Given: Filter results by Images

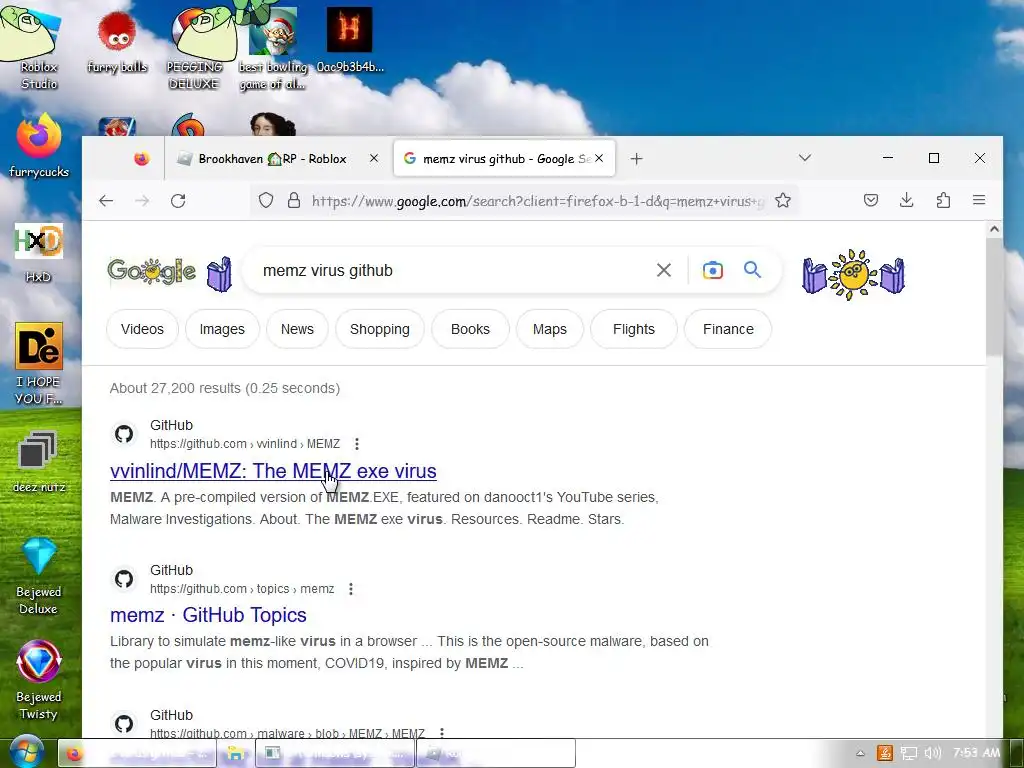Looking at the screenshot, I should pos(222,329).
